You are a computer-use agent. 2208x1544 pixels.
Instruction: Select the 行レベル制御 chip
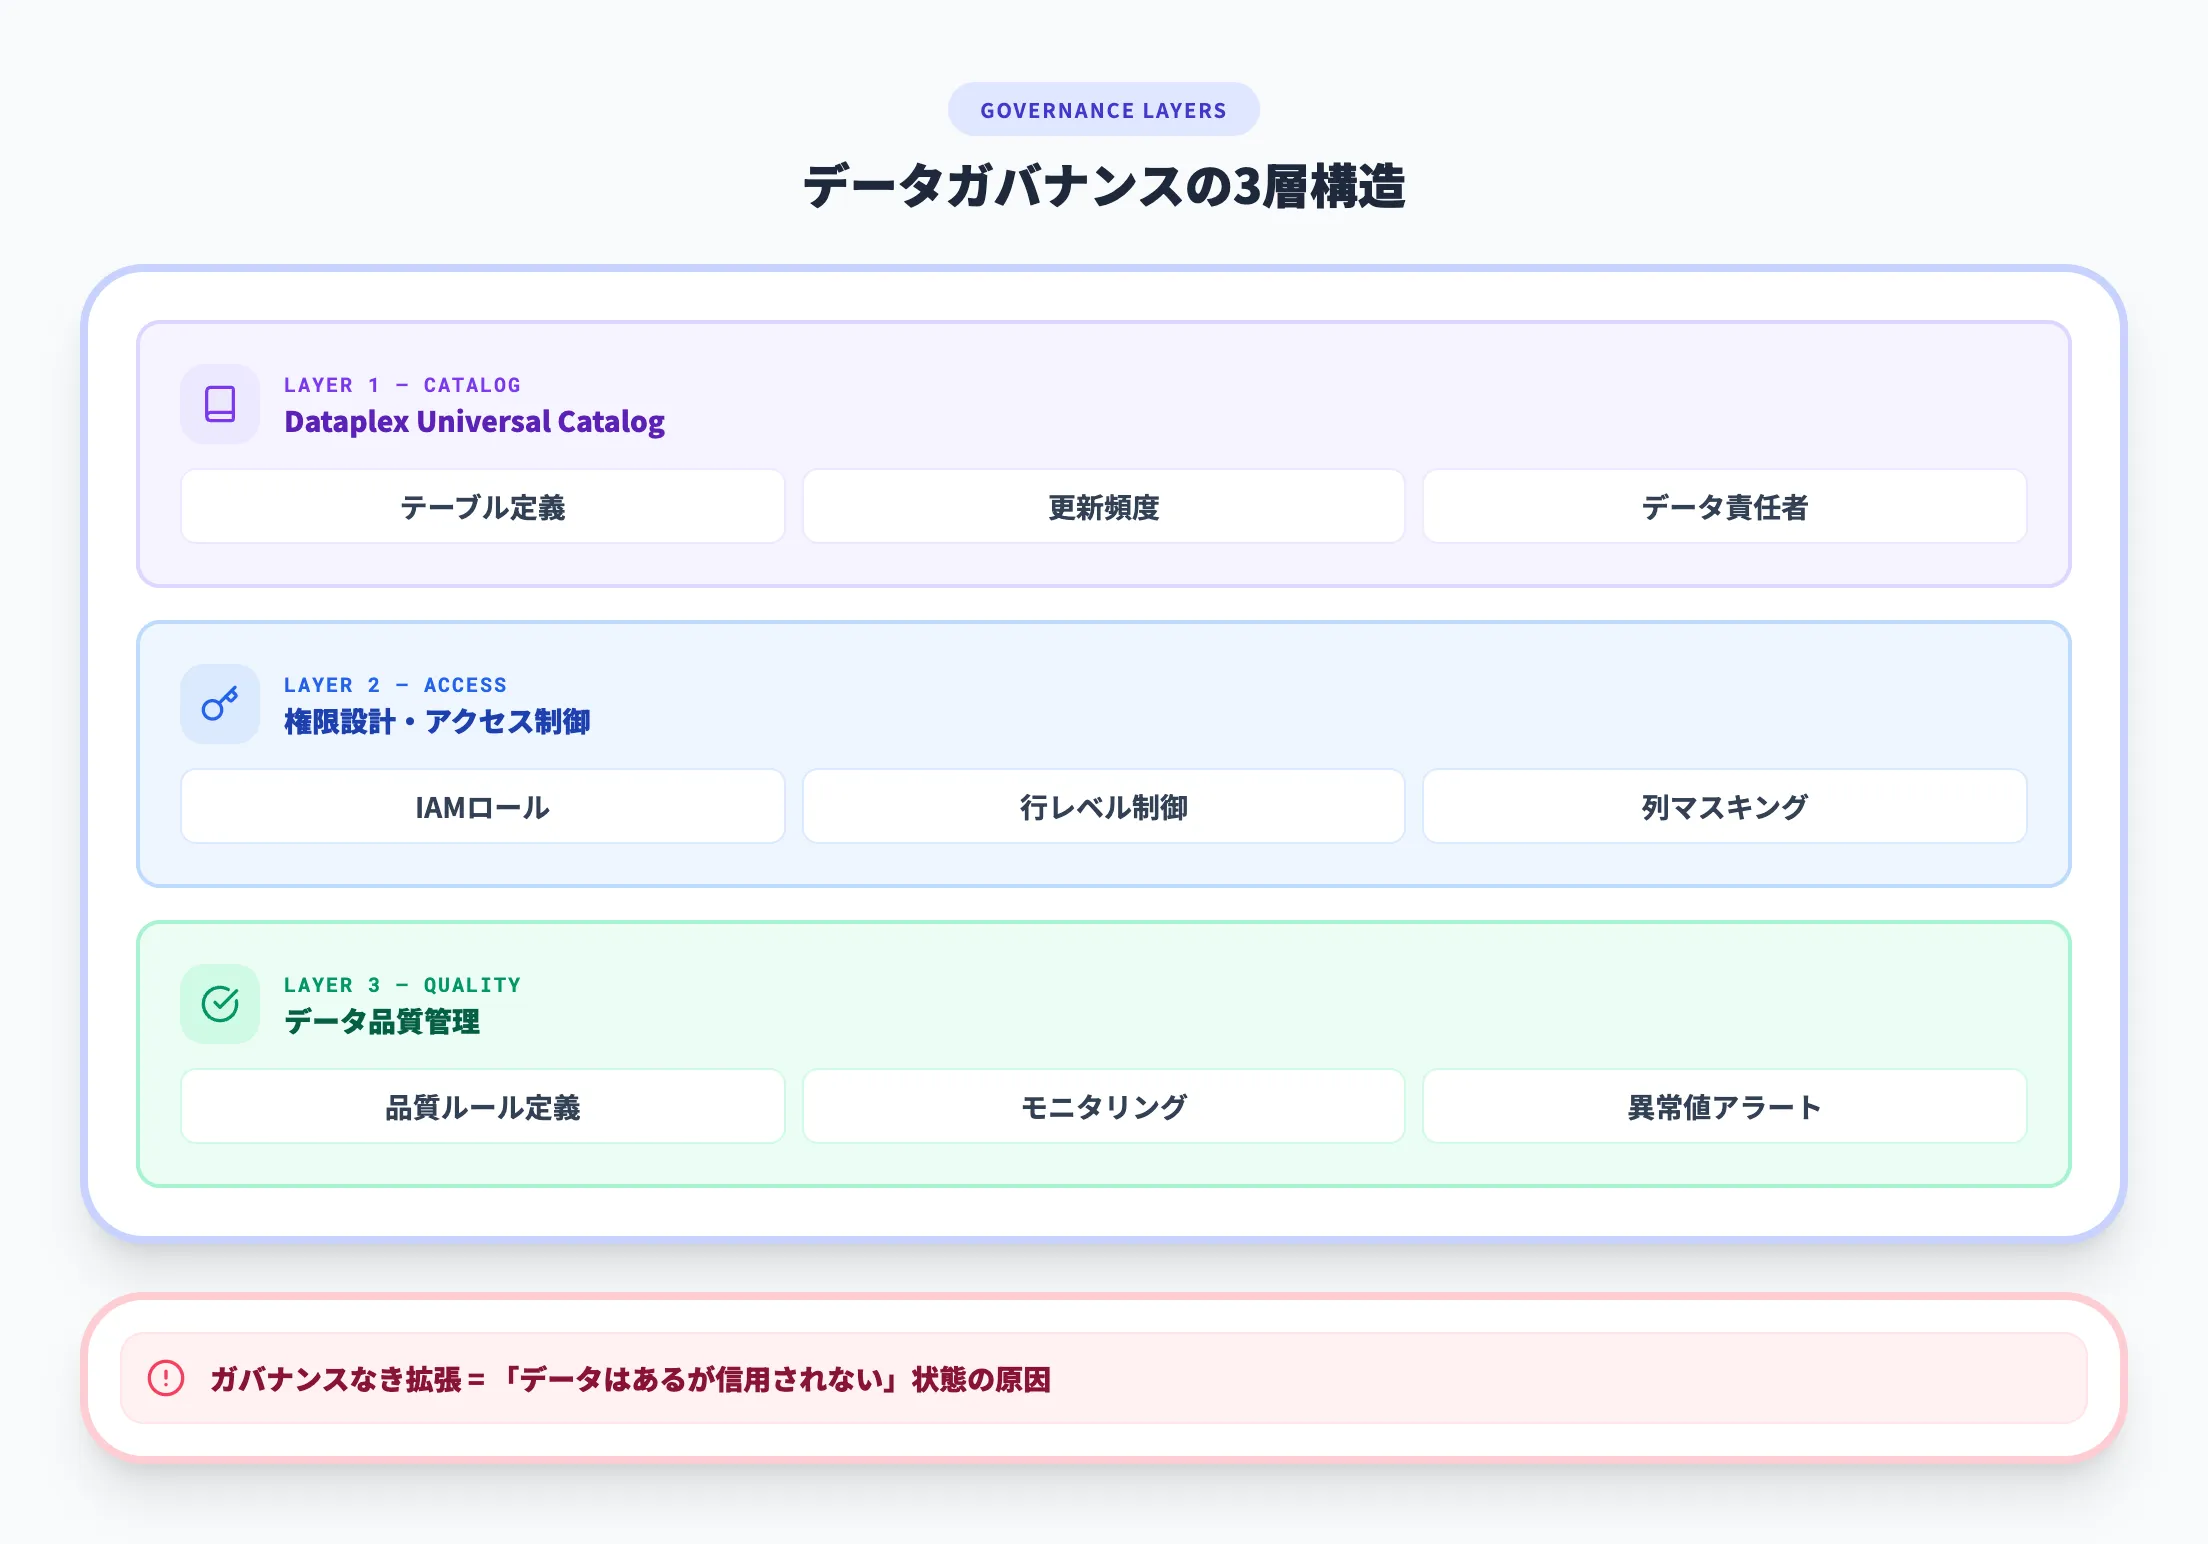tap(1103, 807)
